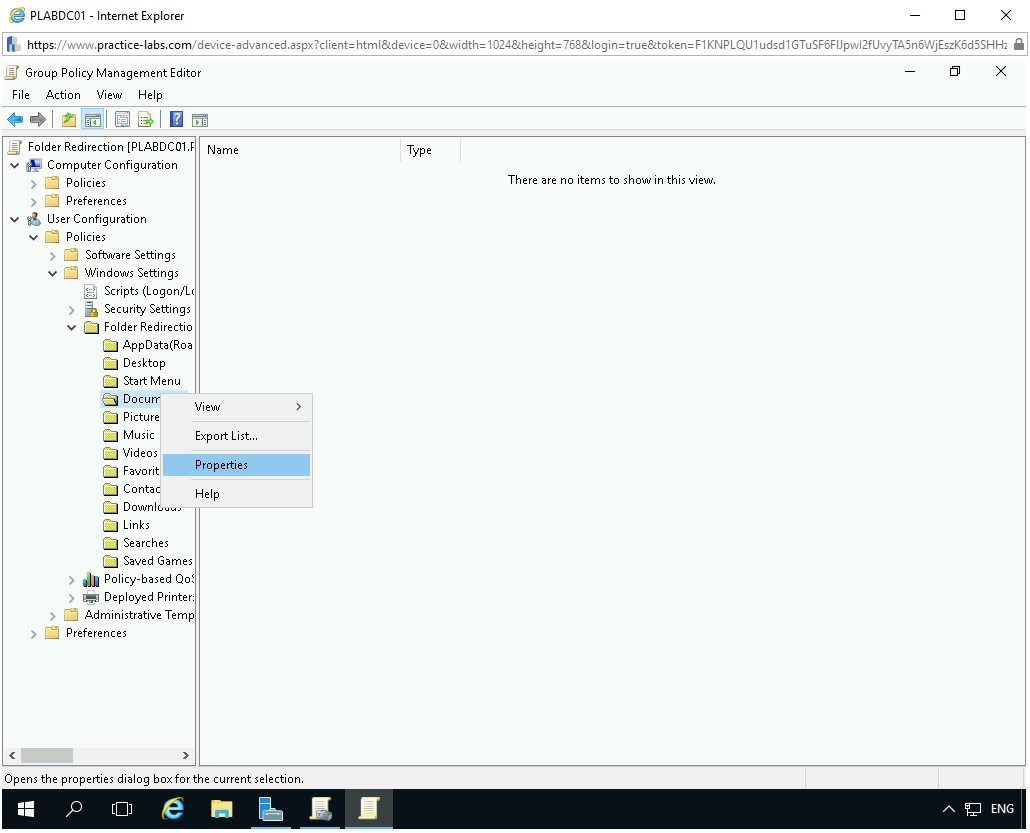The height and width of the screenshot is (833, 1030).
Task: Click the Back arrow toolbar icon
Action: click(x=15, y=120)
